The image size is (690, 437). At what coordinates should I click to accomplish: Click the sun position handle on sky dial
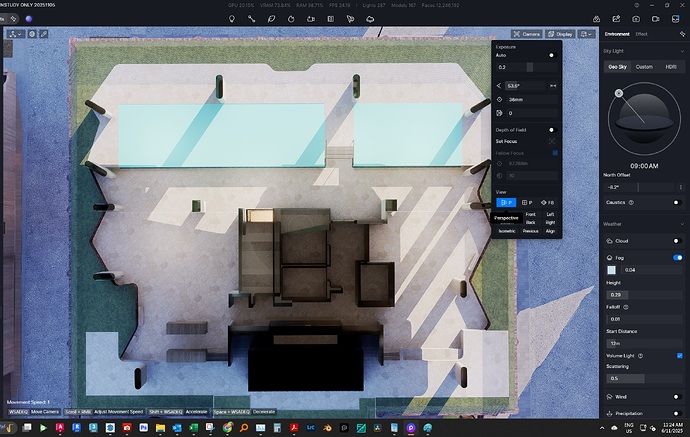pyautogui.click(x=618, y=94)
